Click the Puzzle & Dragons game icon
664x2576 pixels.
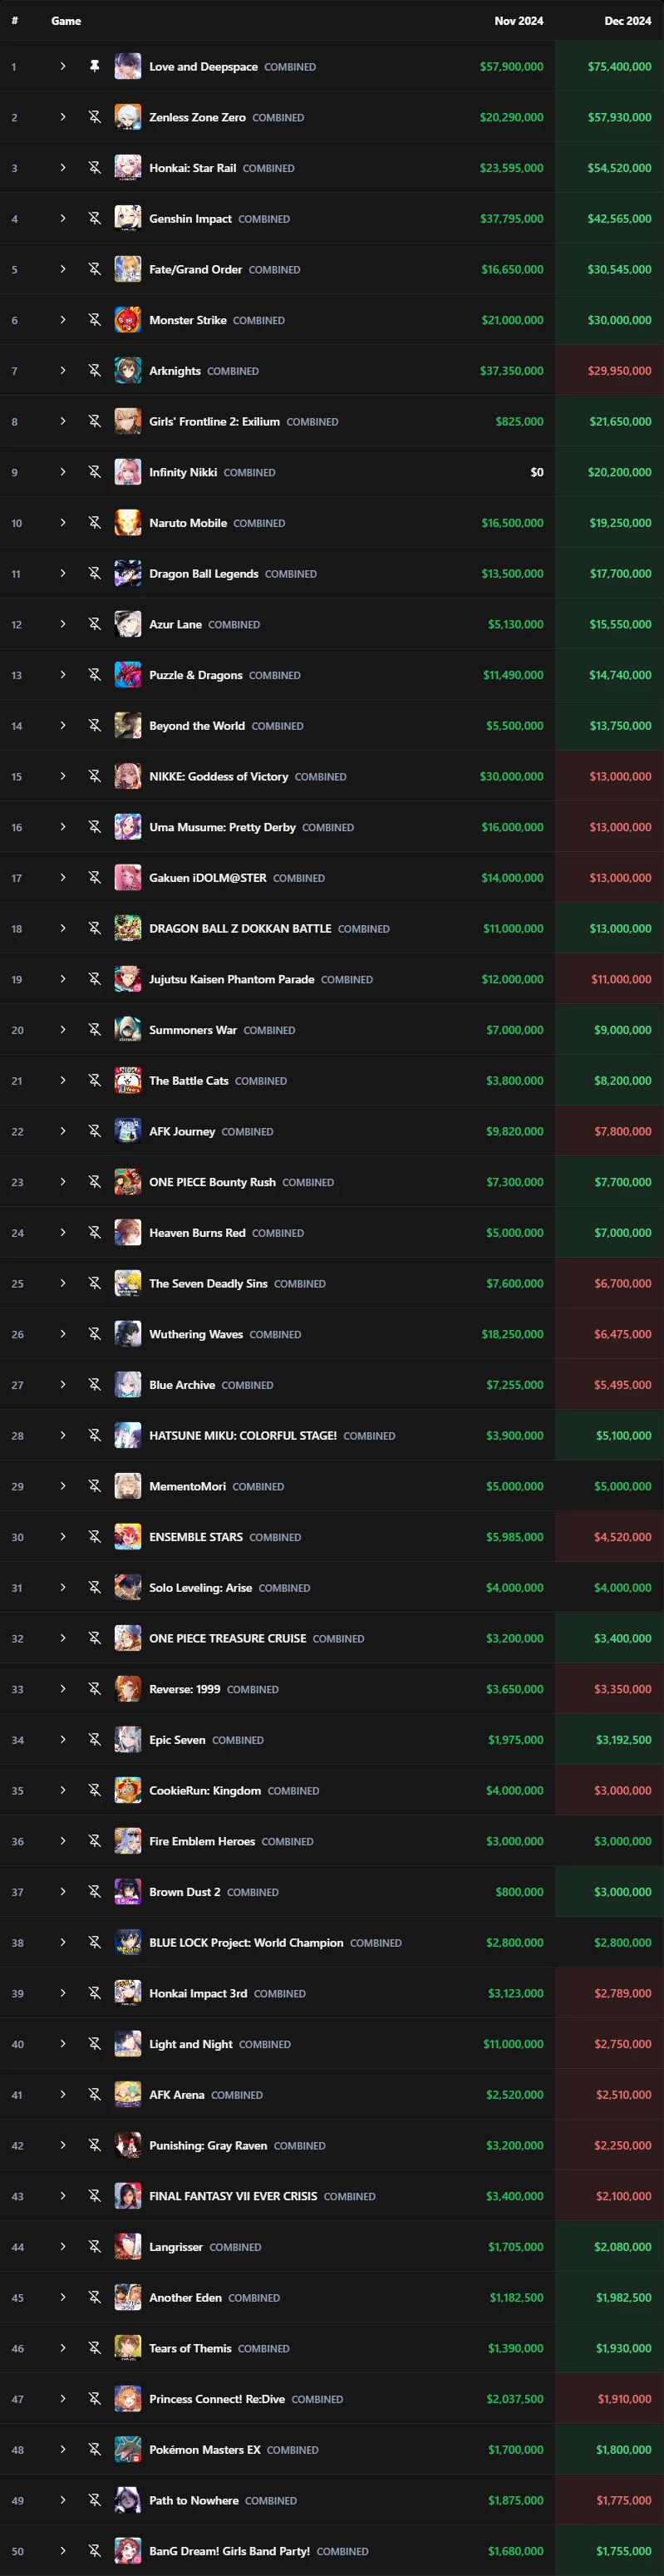click(127, 675)
